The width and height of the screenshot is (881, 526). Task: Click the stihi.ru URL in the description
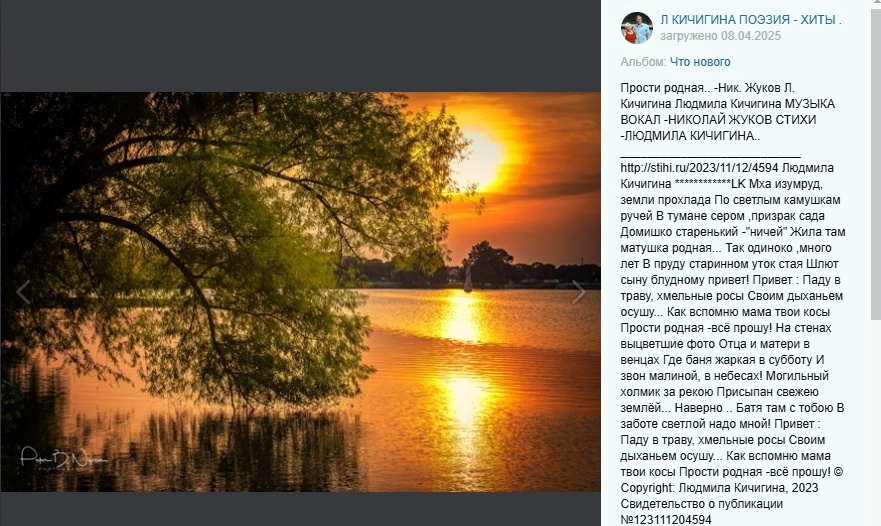699,167
